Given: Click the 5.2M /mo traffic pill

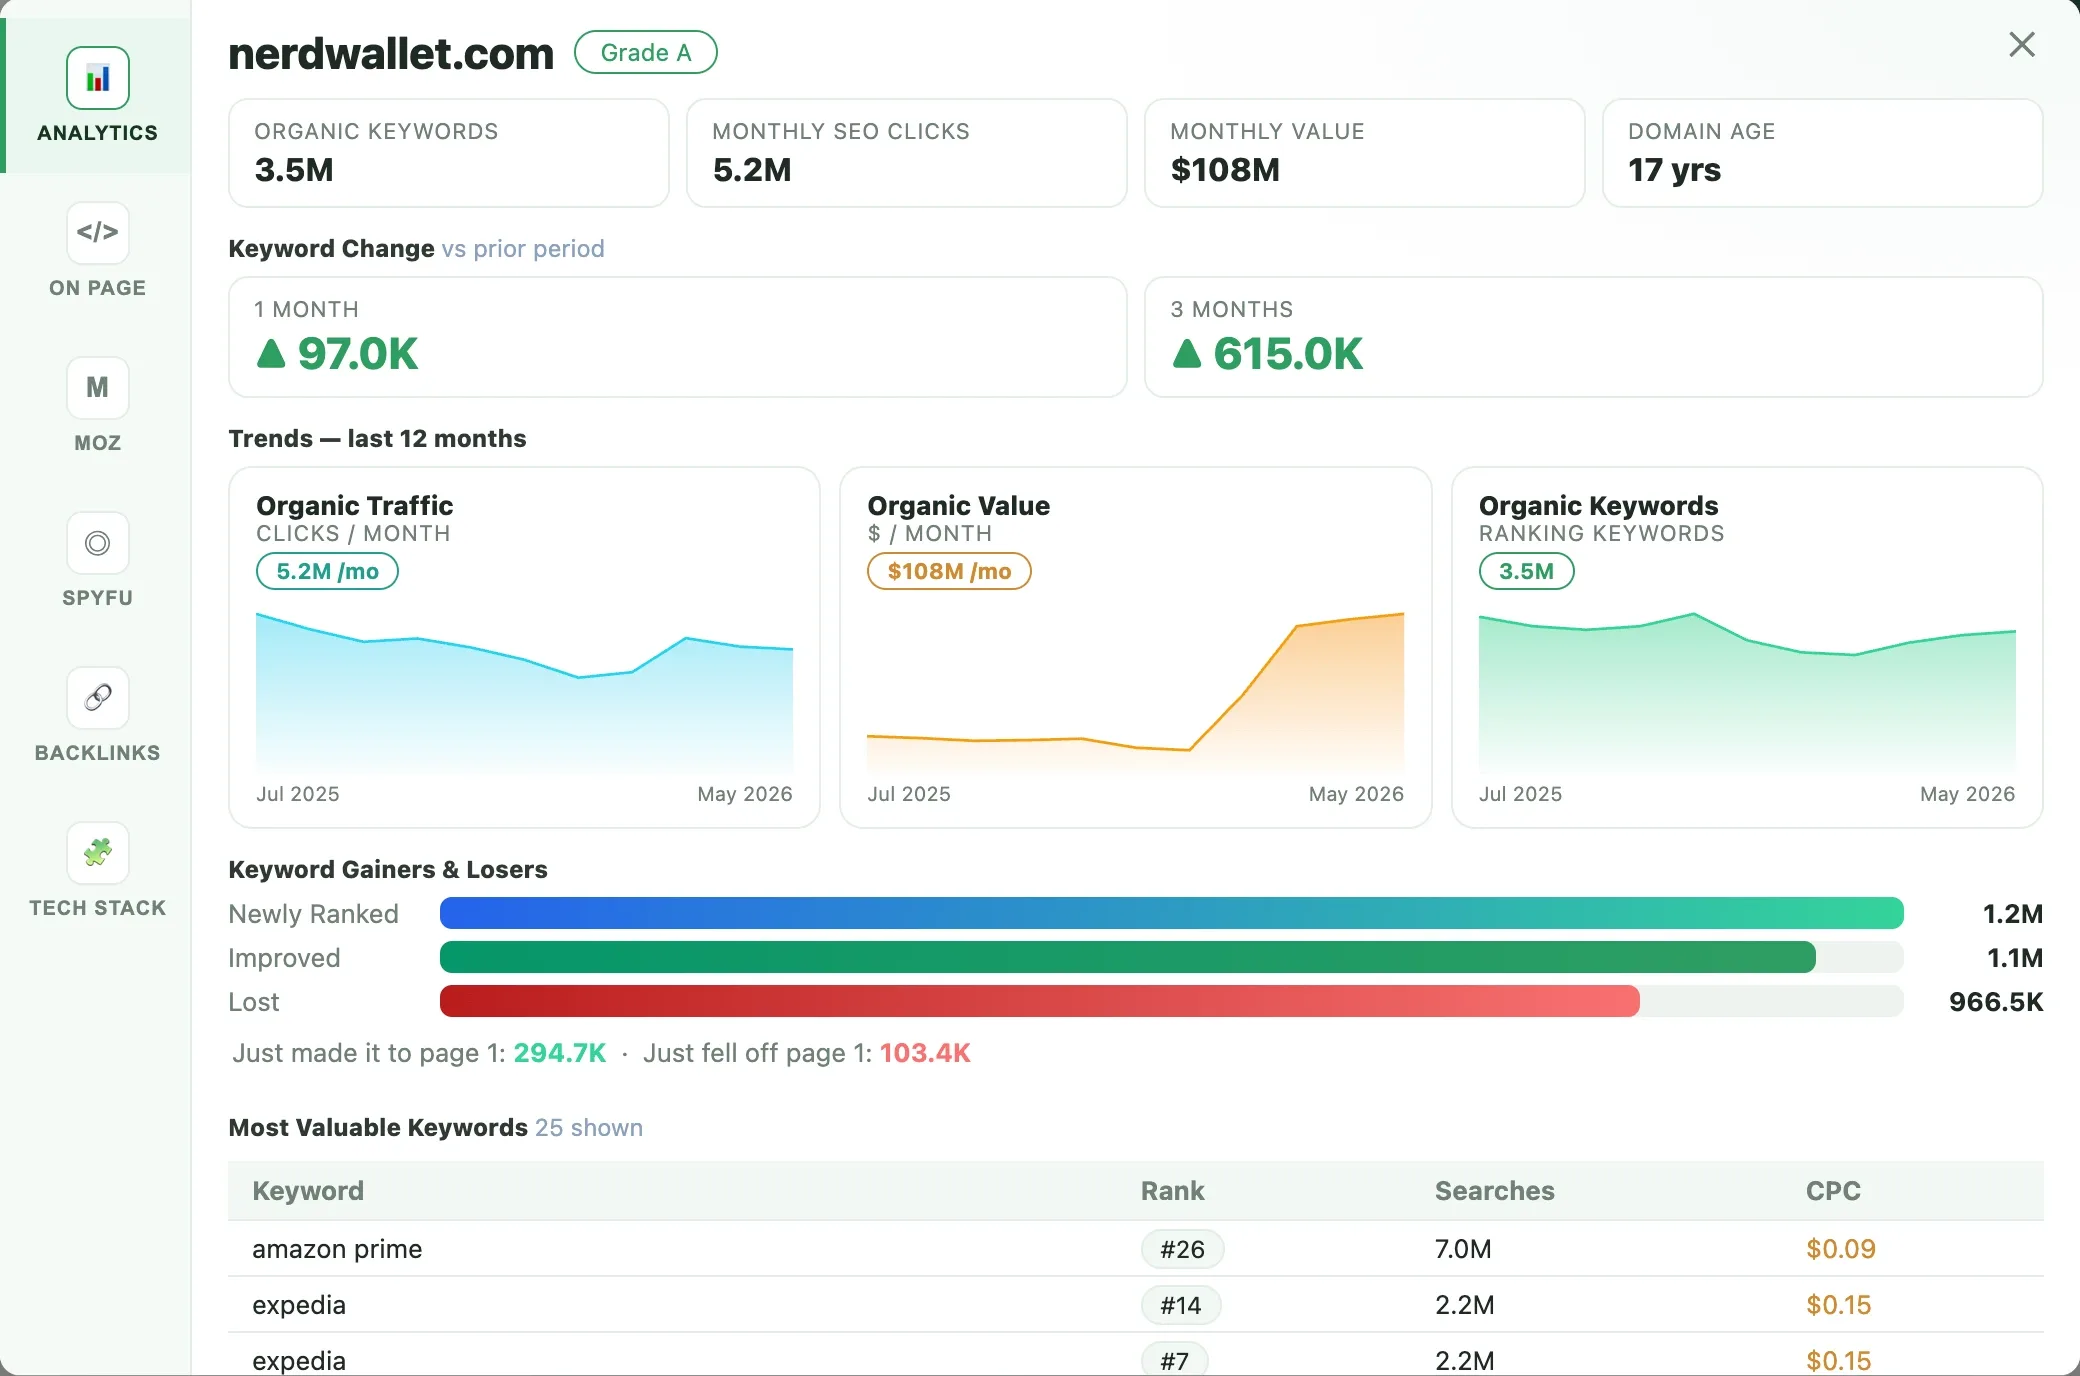Looking at the screenshot, I should pos(327,571).
